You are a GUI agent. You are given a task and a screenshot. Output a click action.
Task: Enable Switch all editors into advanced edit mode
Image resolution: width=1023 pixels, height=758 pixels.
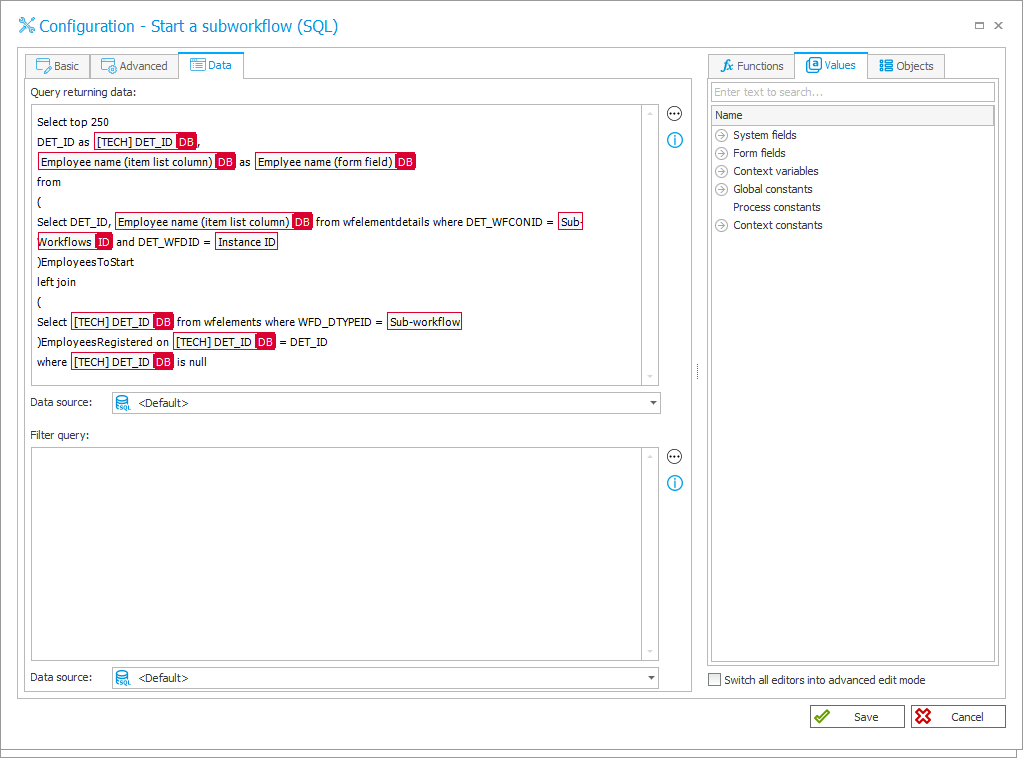click(715, 679)
